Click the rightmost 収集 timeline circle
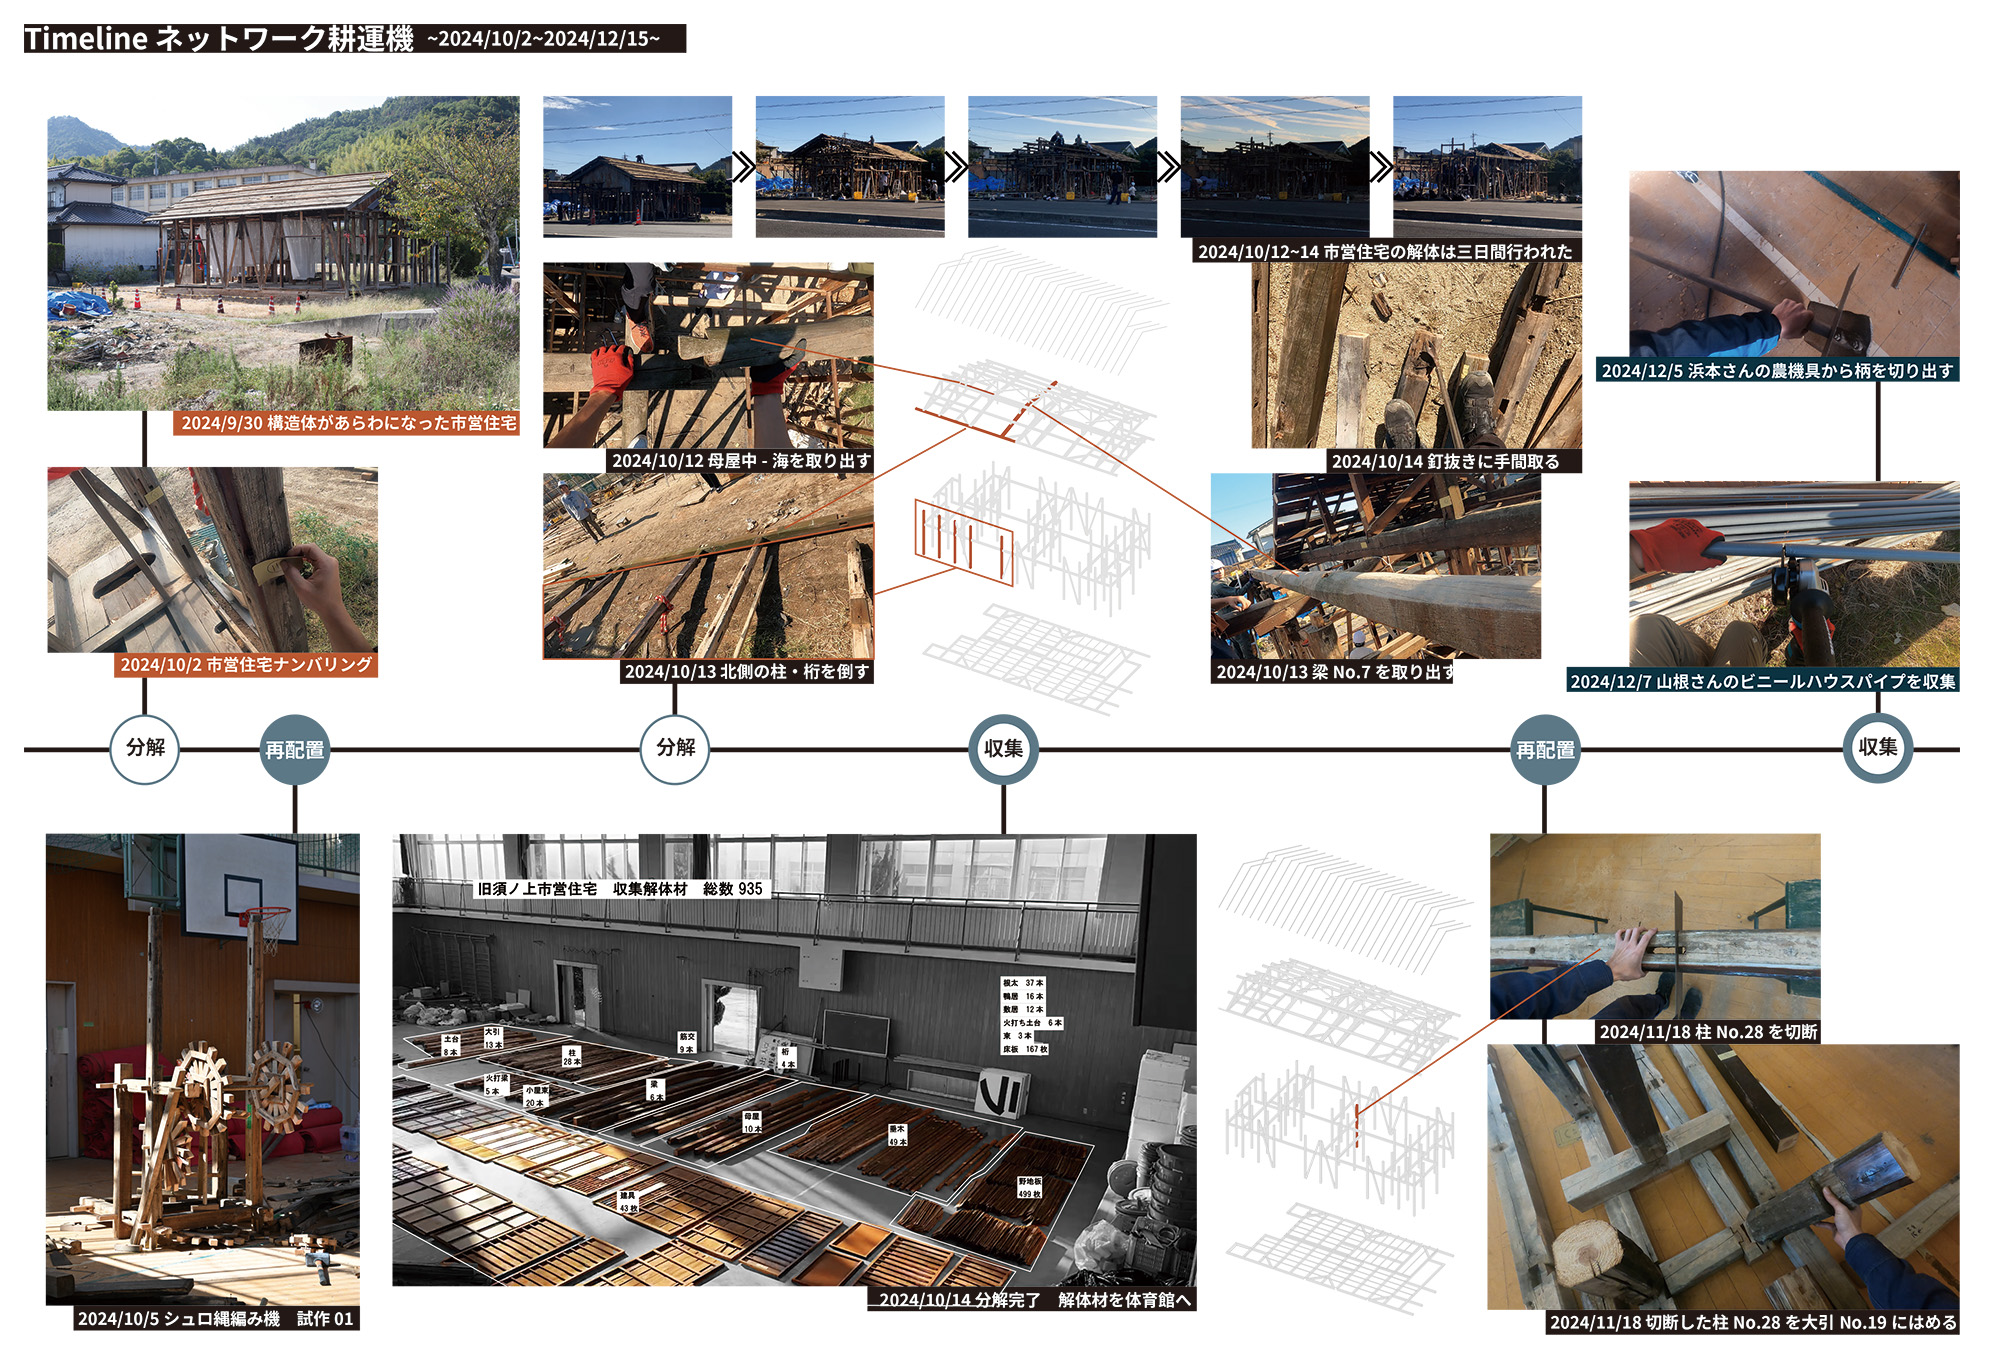 coord(1877,749)
